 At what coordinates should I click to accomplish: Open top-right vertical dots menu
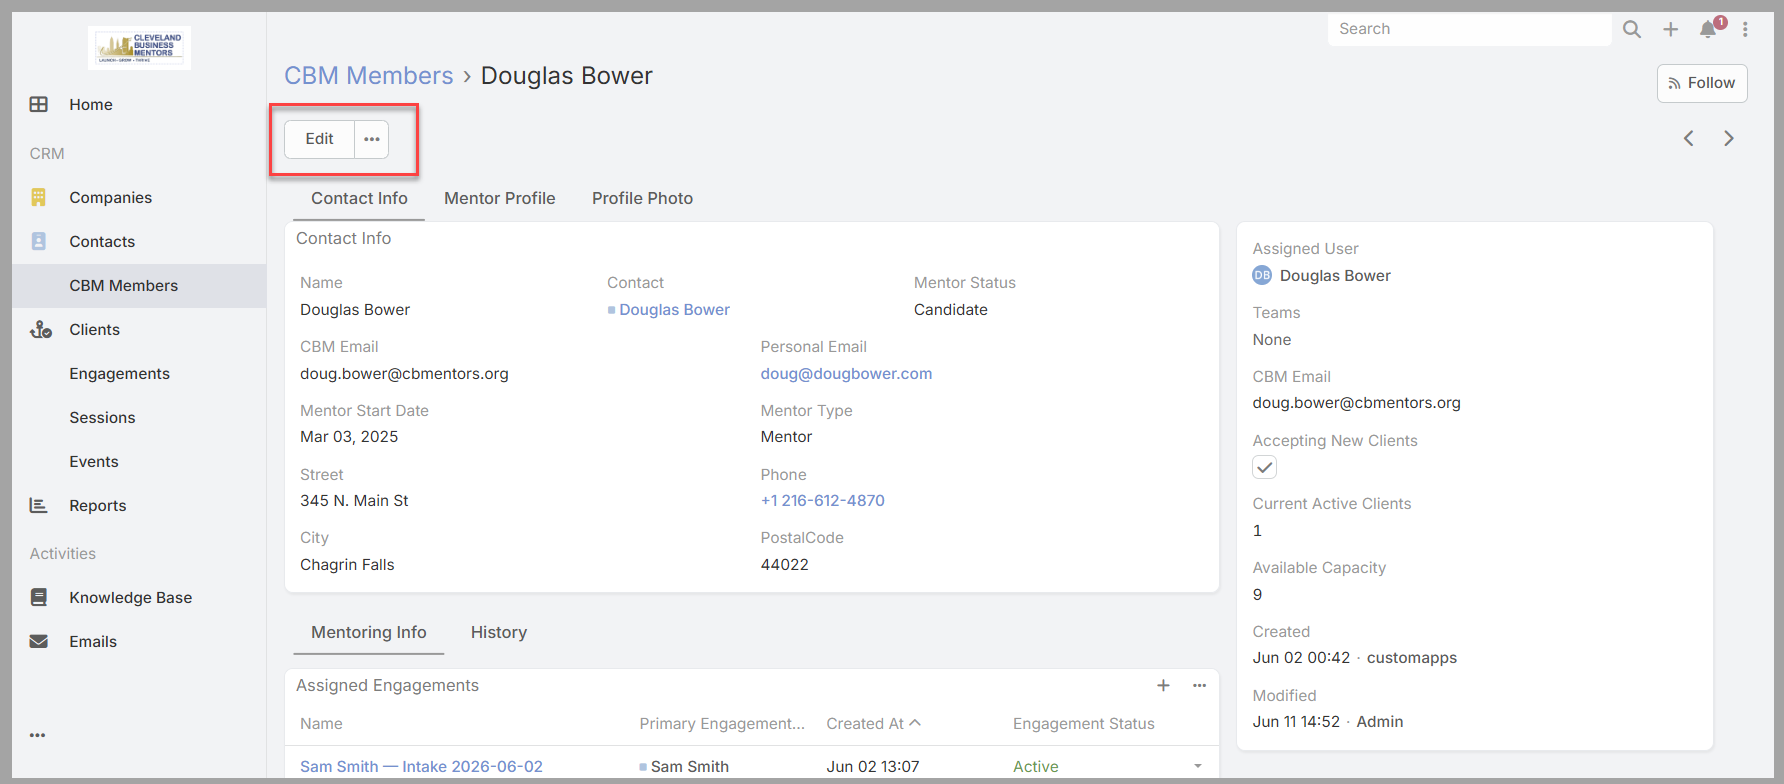[1745, 29]
